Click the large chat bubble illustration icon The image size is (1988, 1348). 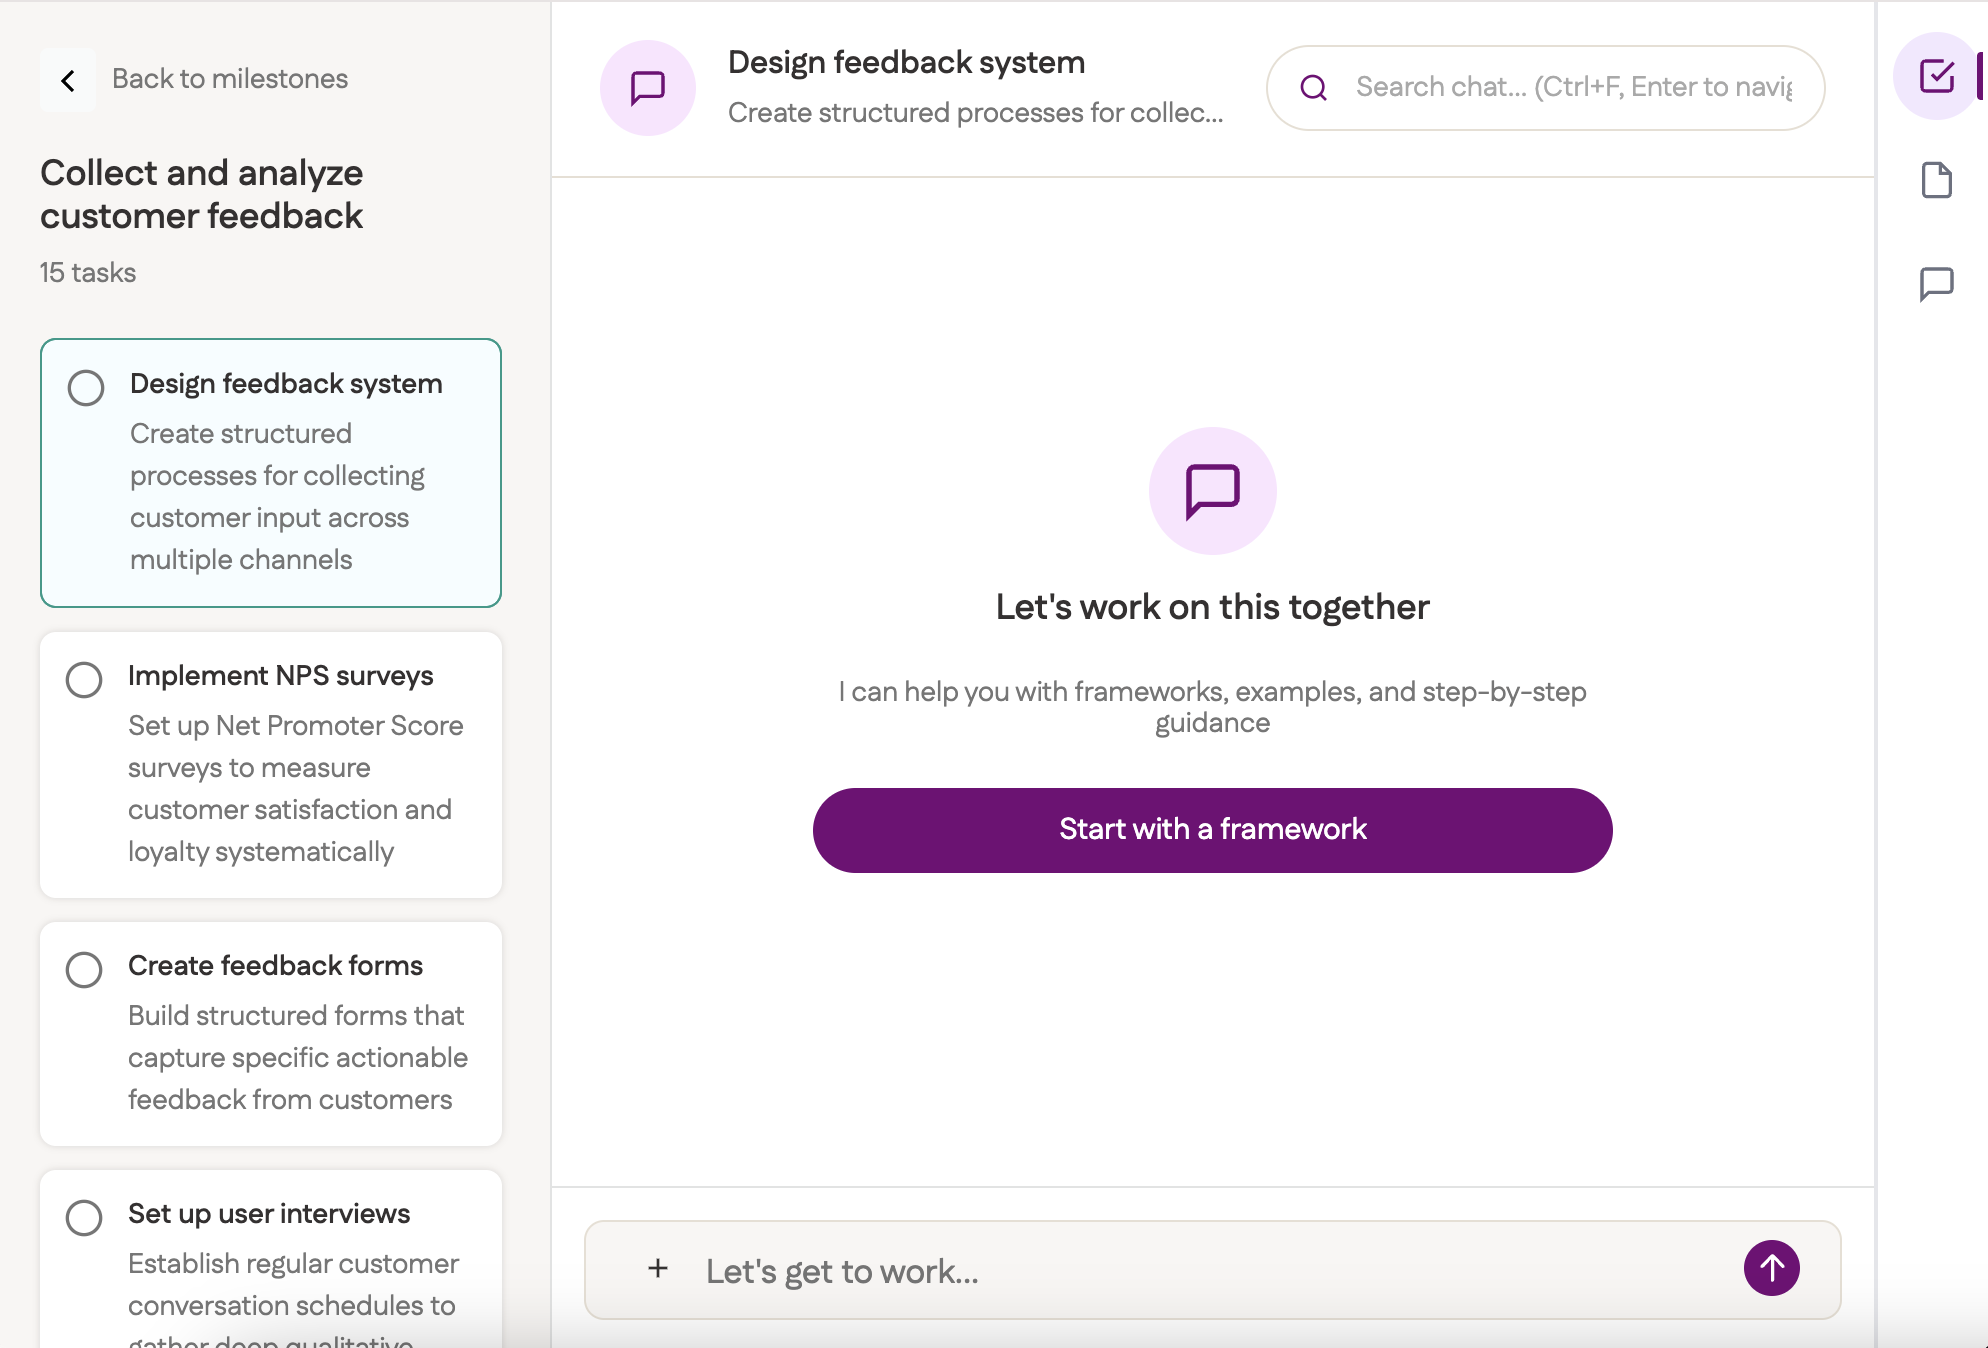tap(1212, 491)
